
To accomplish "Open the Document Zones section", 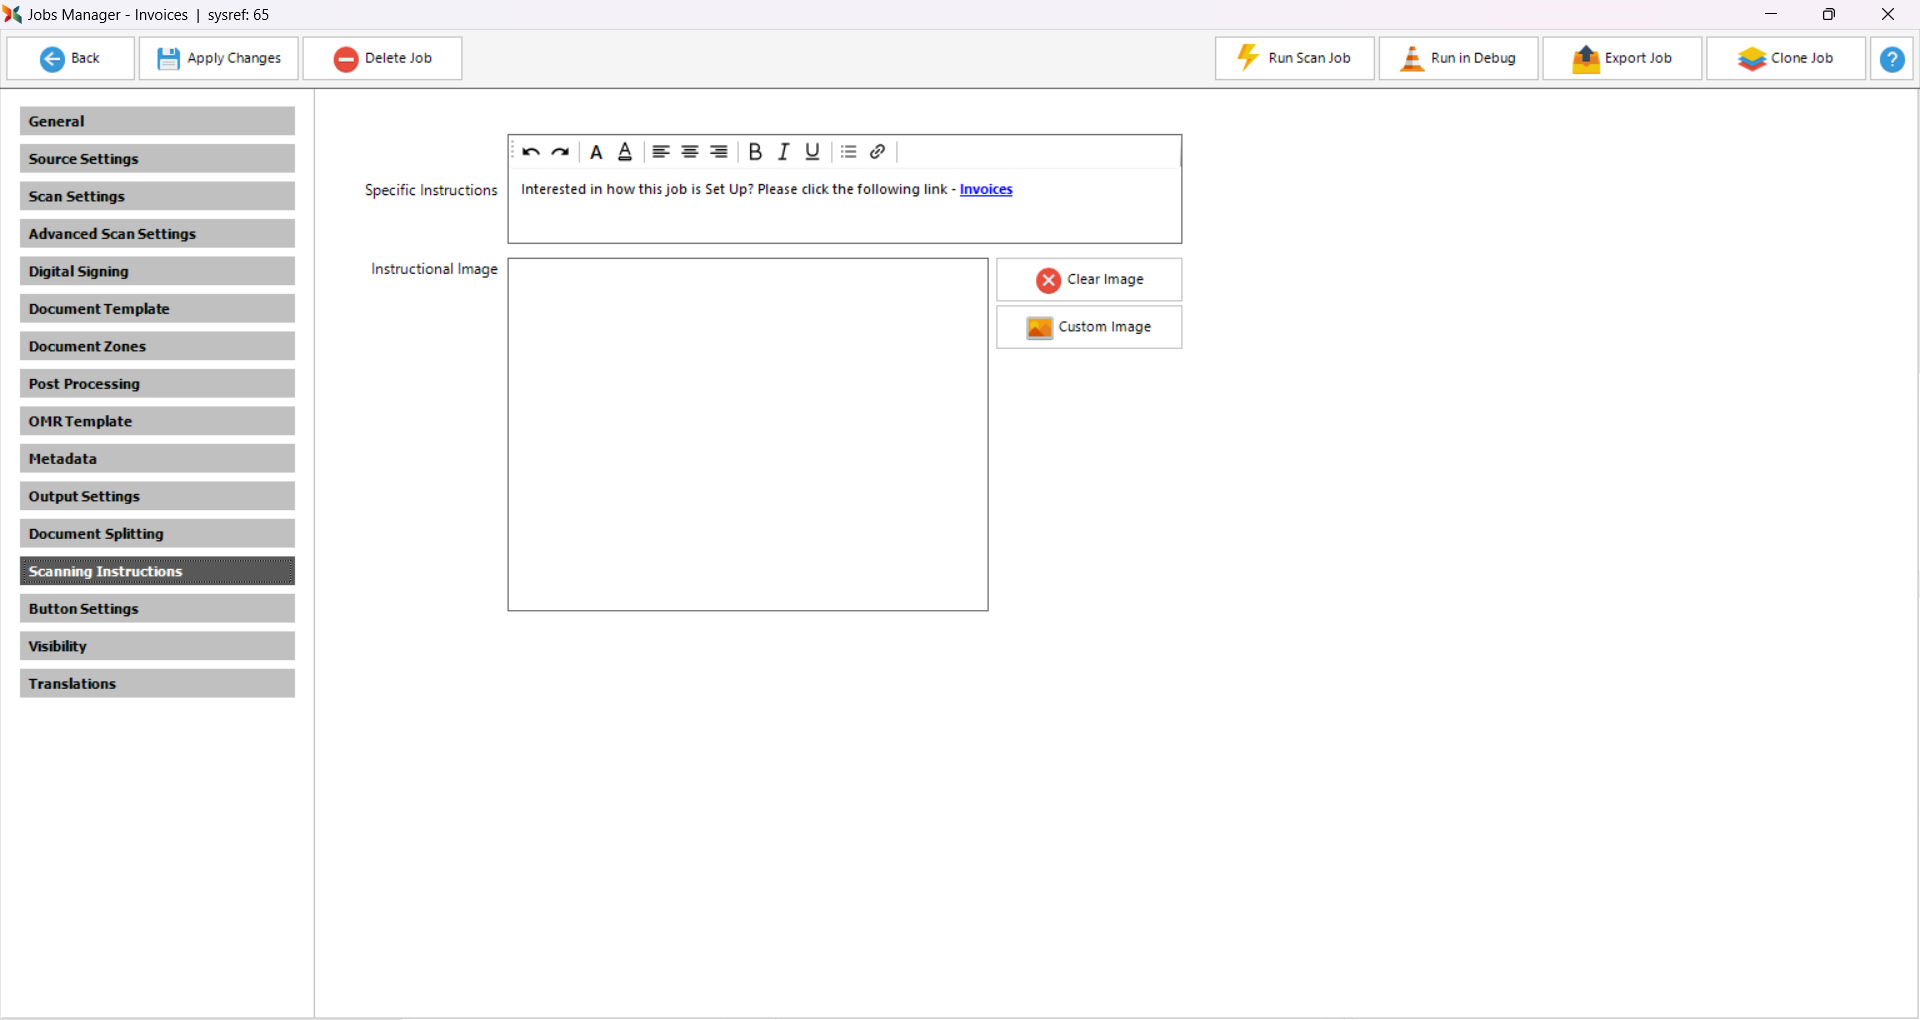I will [x=157, y=346].
